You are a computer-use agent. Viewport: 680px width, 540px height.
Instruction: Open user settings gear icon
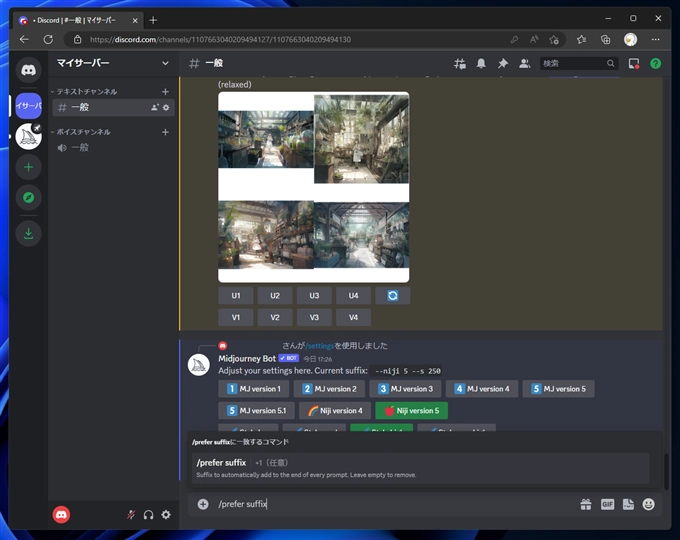pos(166,515)
